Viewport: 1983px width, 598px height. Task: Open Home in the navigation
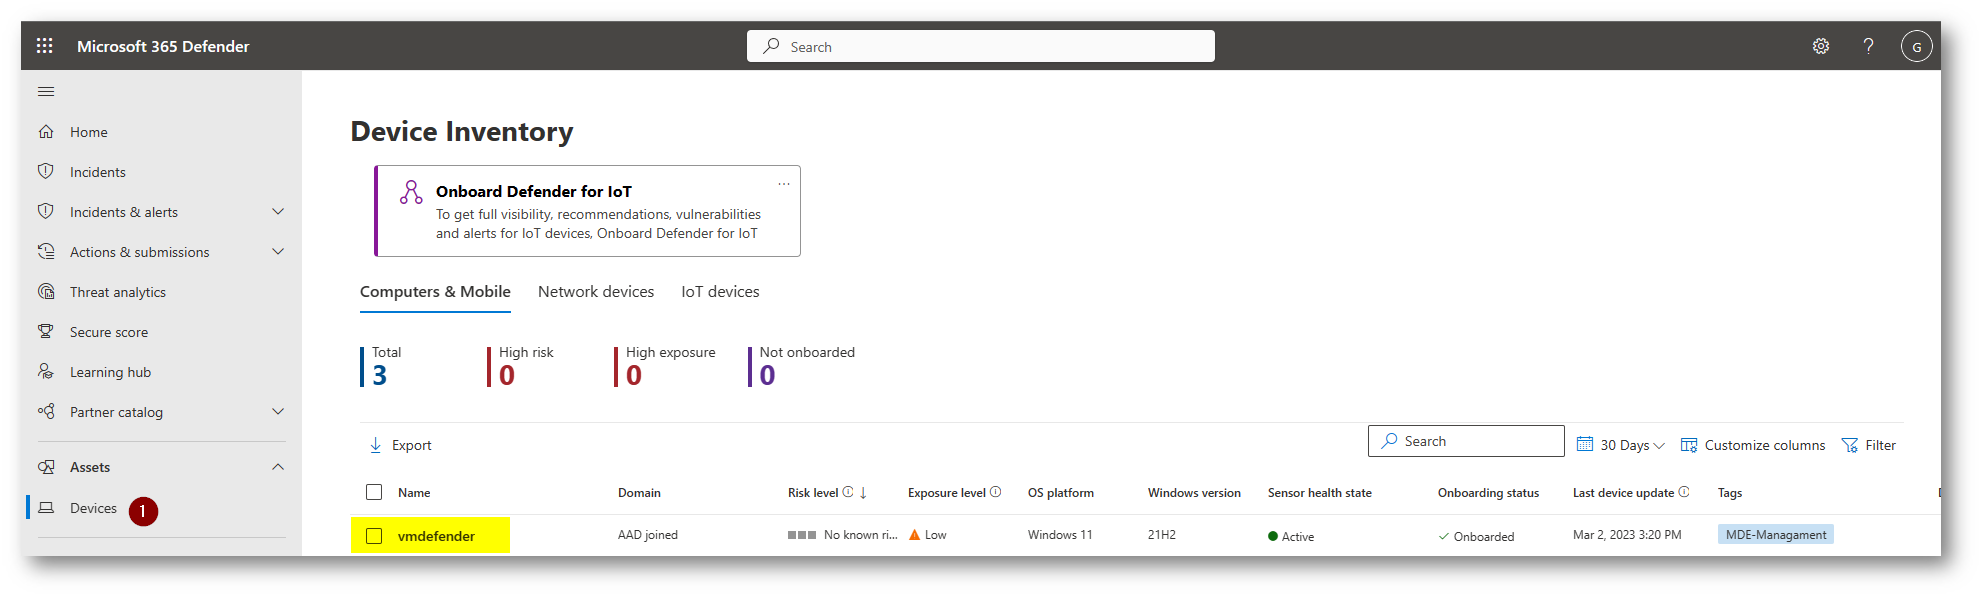point(89,132)
